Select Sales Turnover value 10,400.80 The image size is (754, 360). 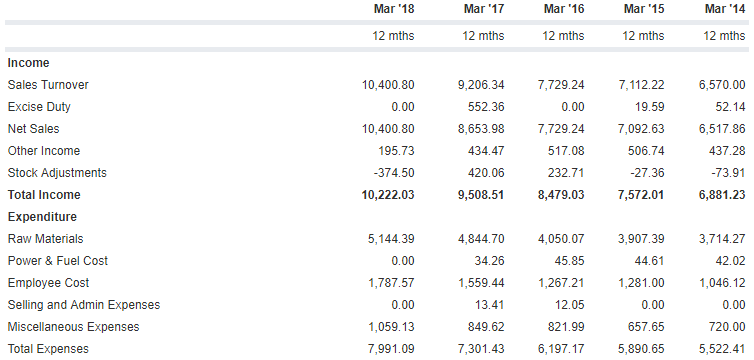[x=388, y=85]
